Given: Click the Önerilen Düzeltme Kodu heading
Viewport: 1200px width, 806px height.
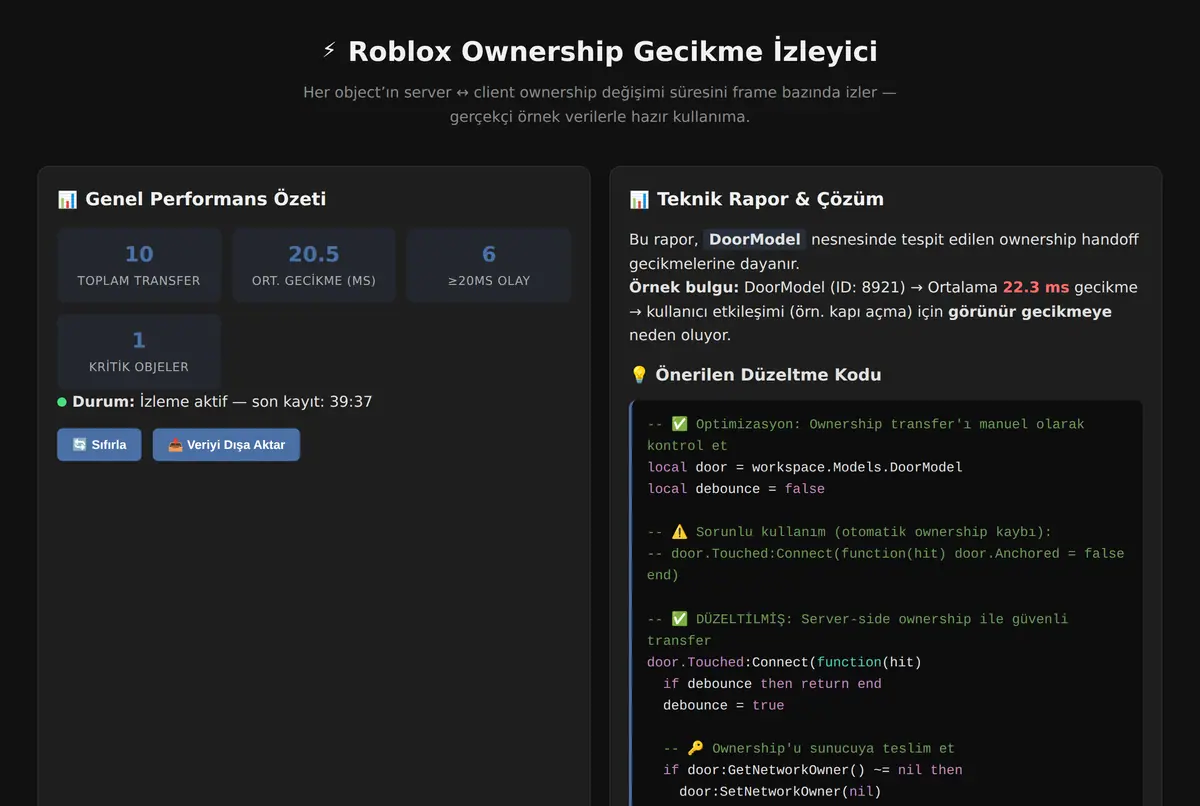Looking at the screenshot, I should pyautogui.click(x=768, y=375).
